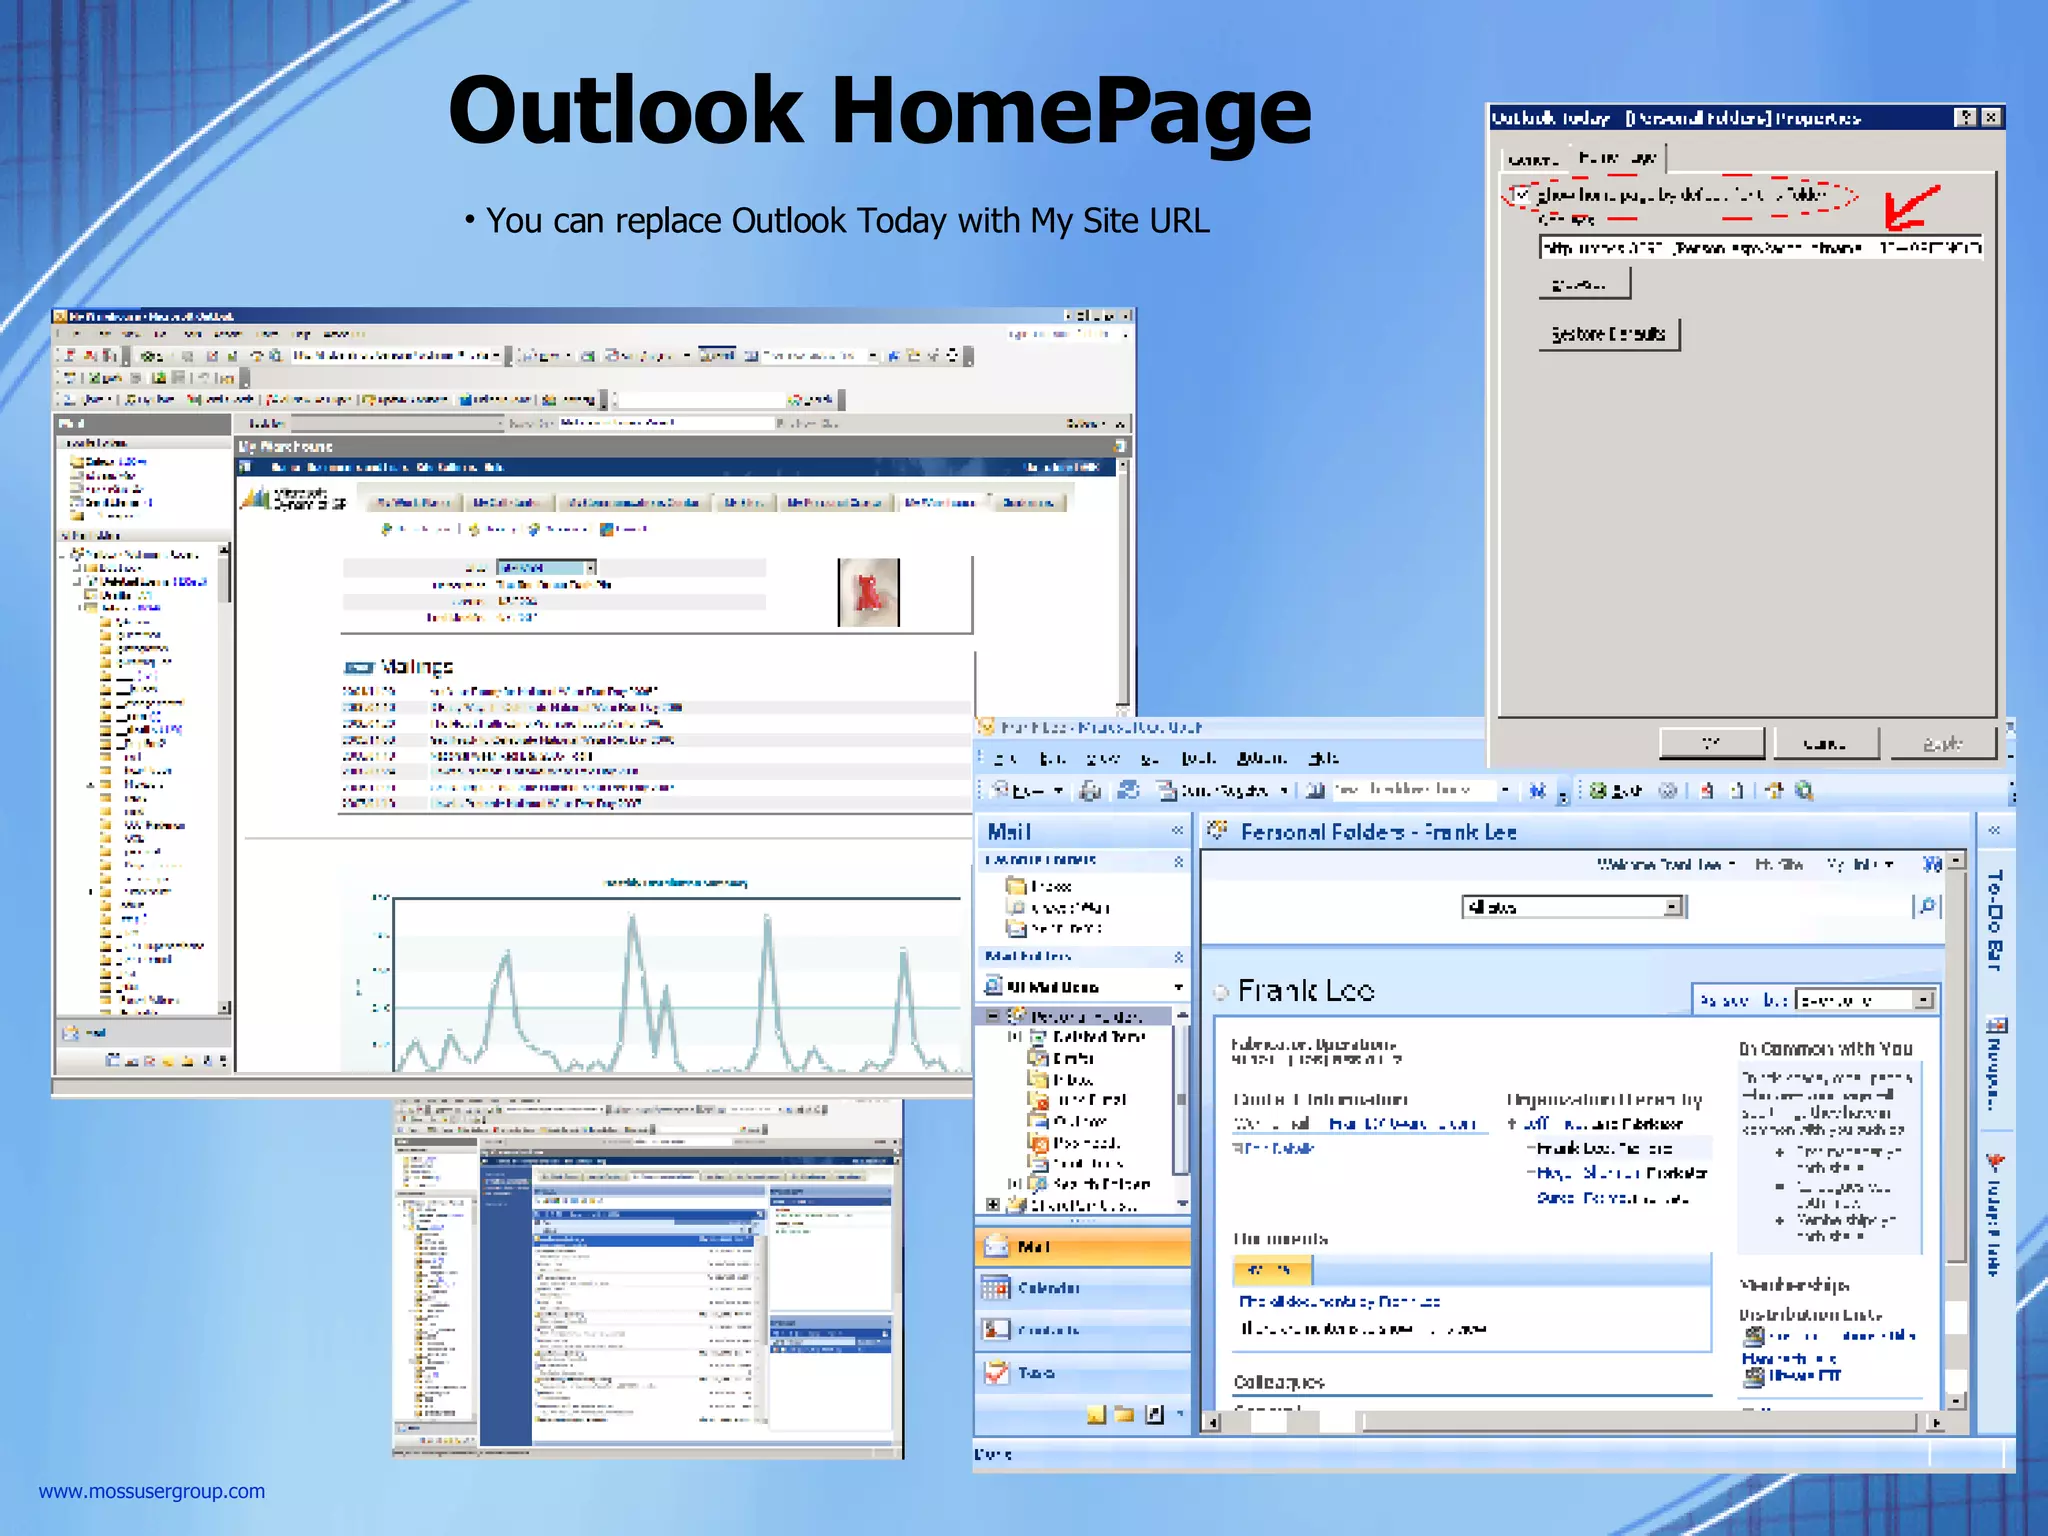The width and height of the screenshot is (2048, 1536).
Task: Click OK in the Properties dialog
Action: point(1711,743)
